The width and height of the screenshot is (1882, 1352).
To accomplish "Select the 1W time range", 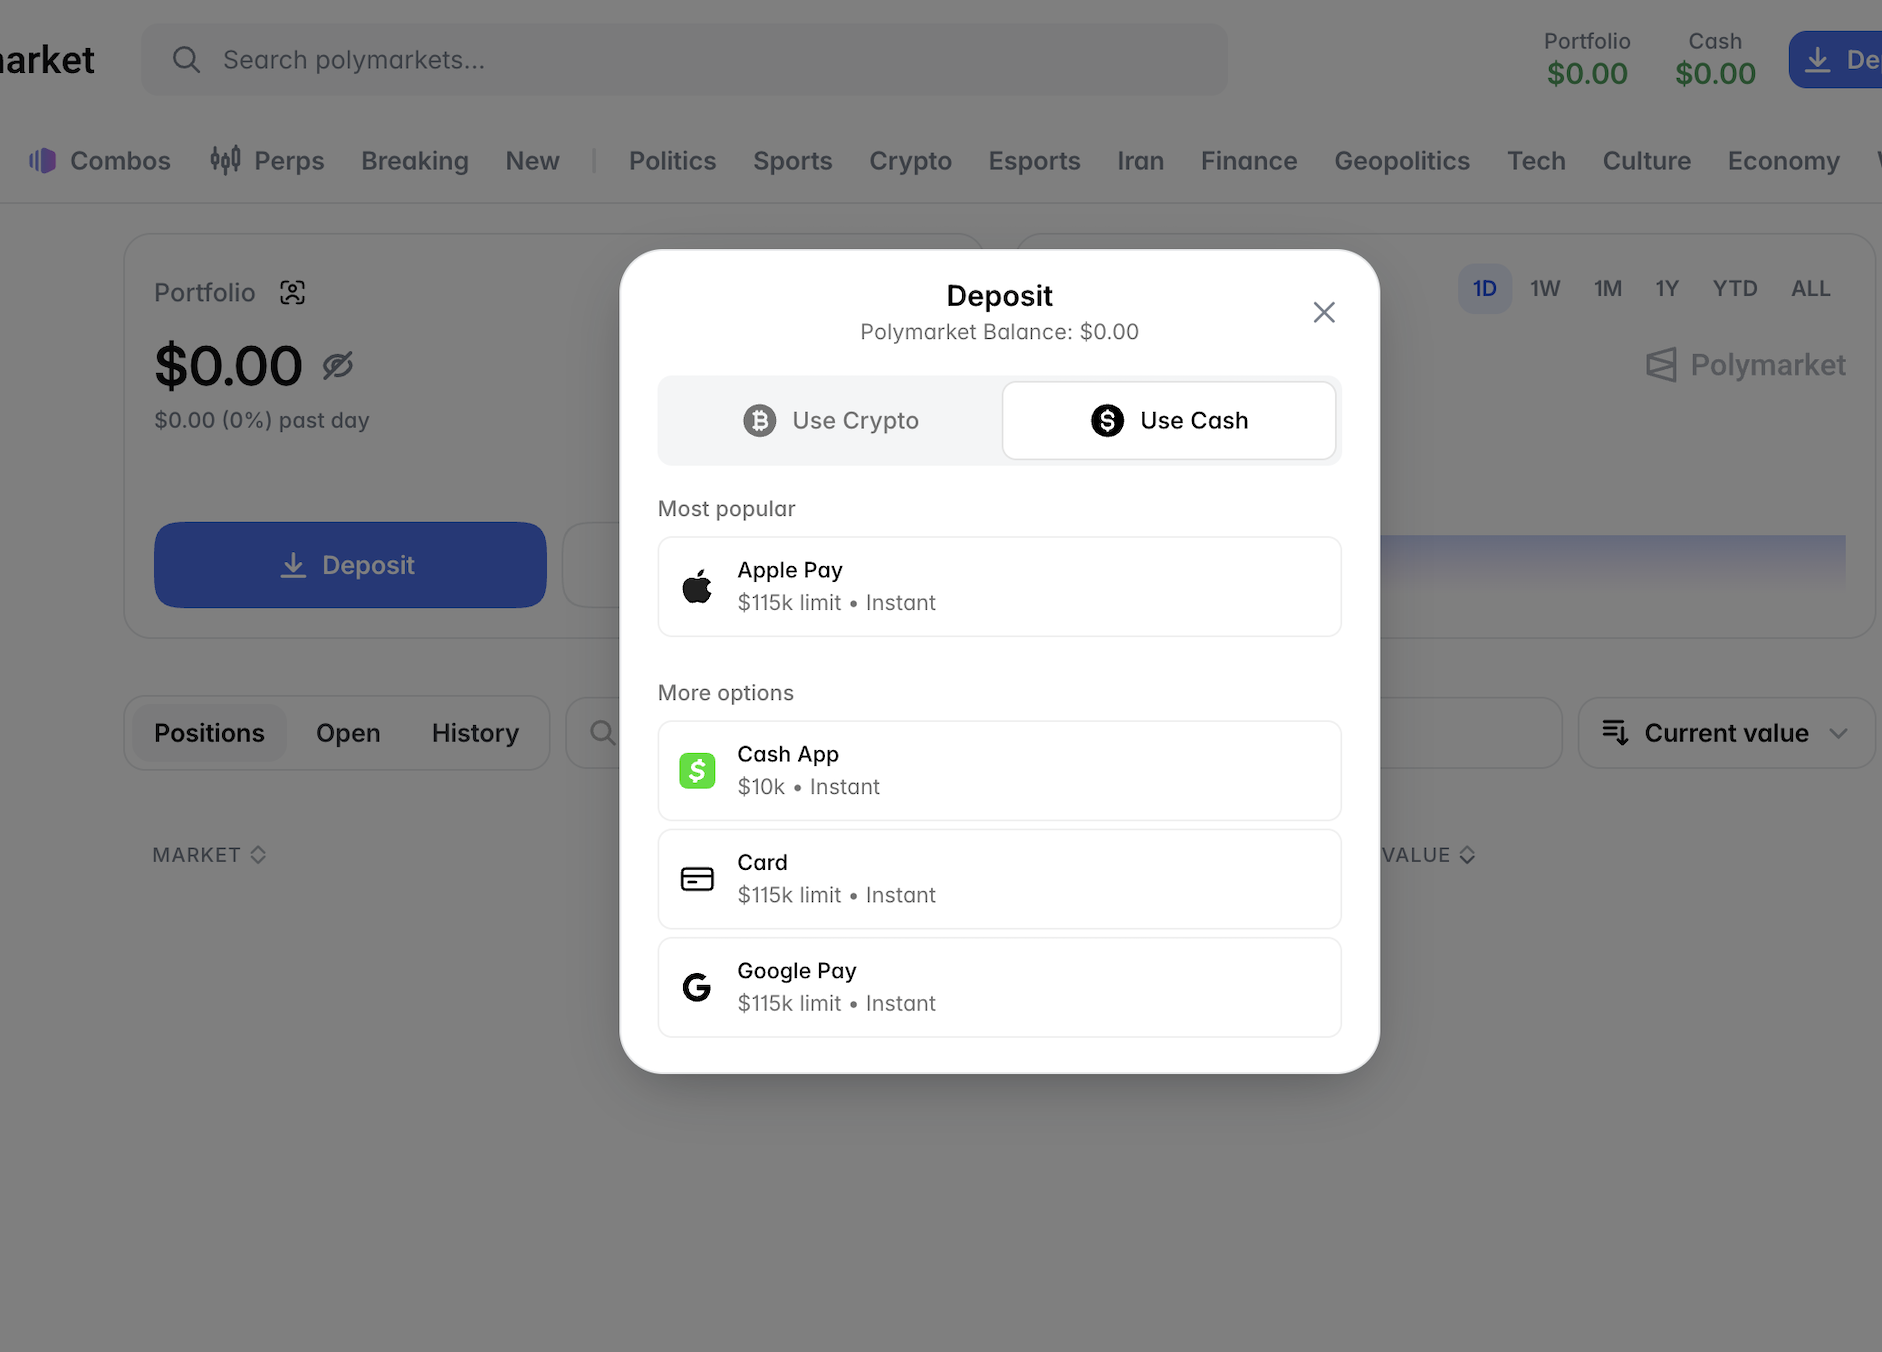I will (x=1545, y=289).
